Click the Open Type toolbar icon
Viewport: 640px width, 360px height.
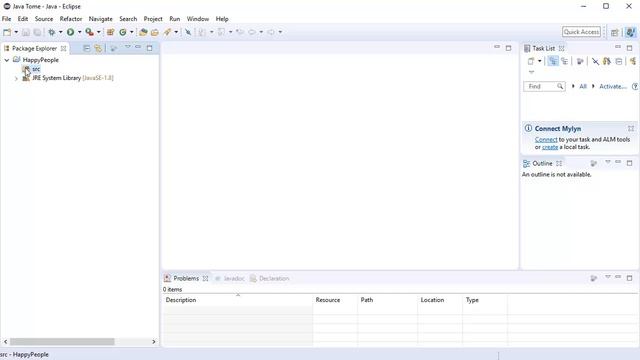point(143,32)
